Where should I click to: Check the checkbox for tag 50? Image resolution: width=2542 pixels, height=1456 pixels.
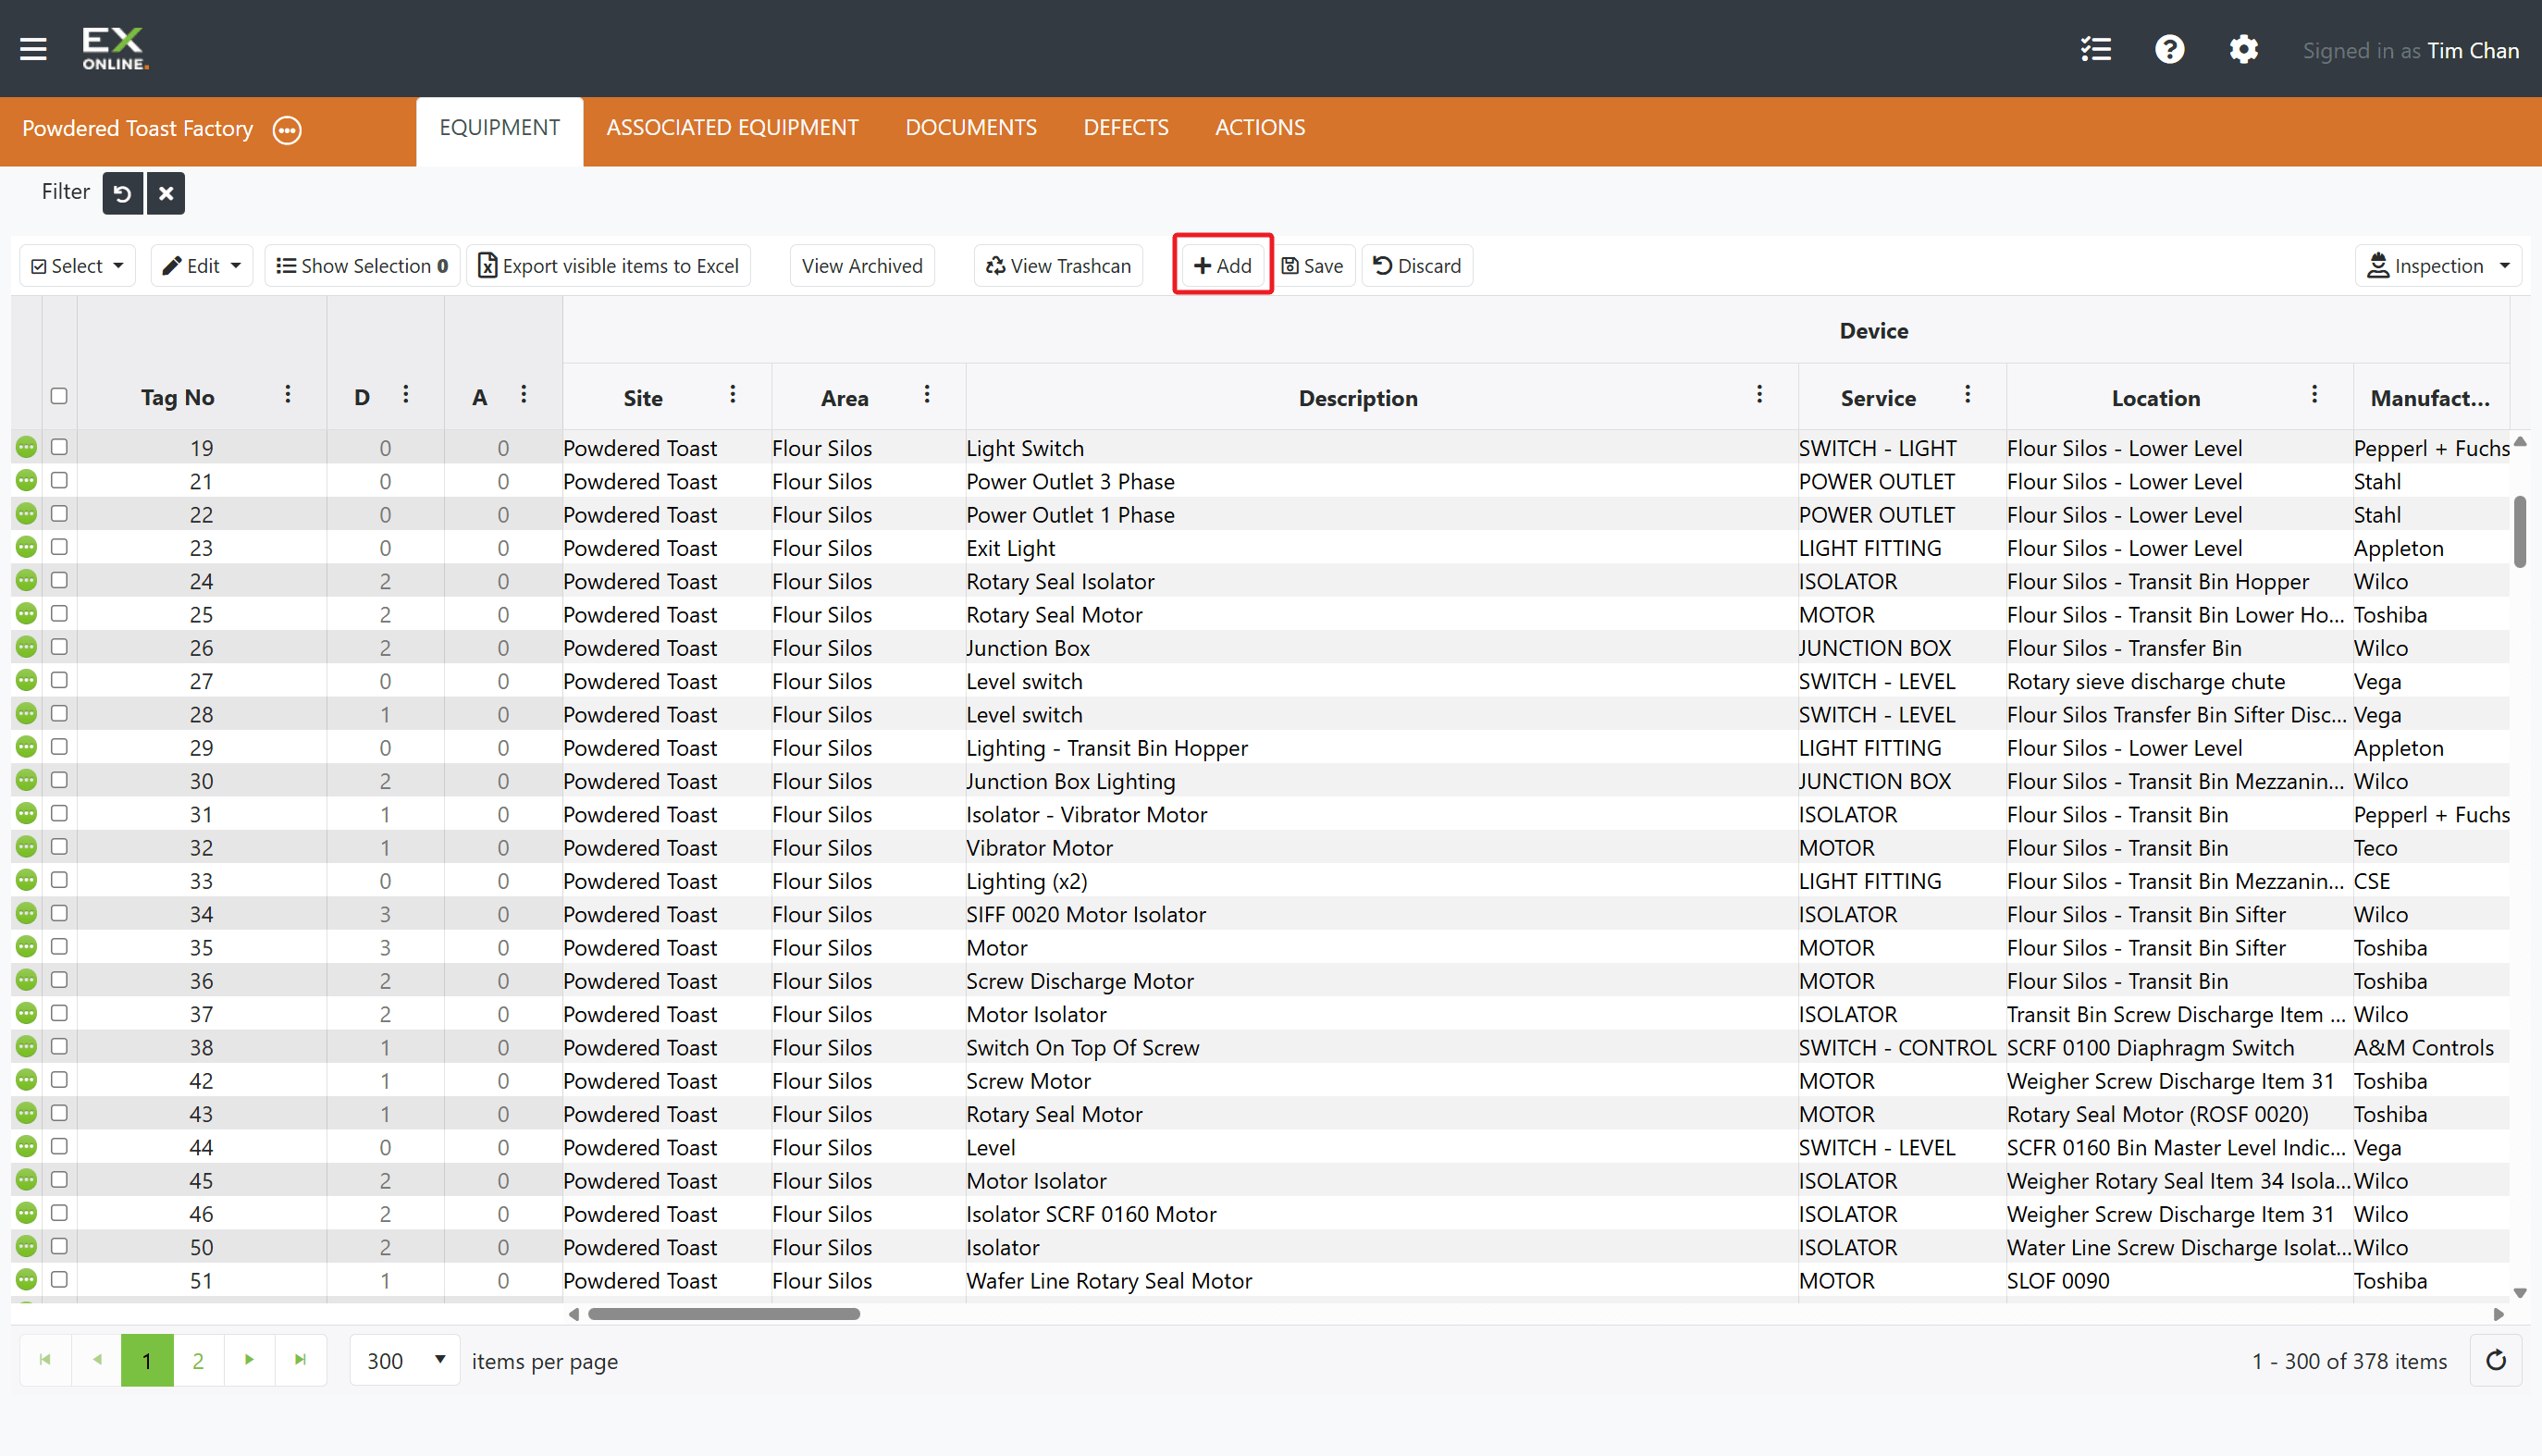pos(59,1246)
